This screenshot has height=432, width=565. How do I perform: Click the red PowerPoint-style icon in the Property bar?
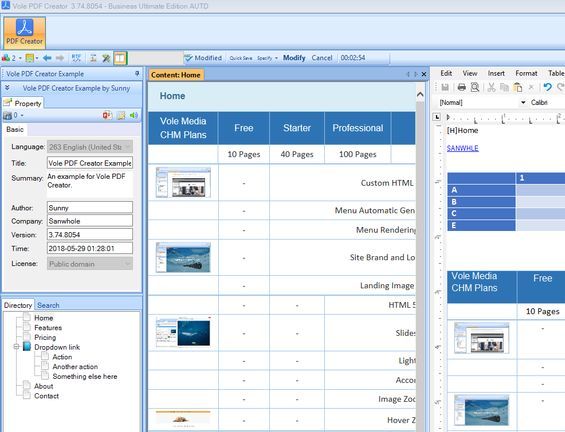[107, 115]
